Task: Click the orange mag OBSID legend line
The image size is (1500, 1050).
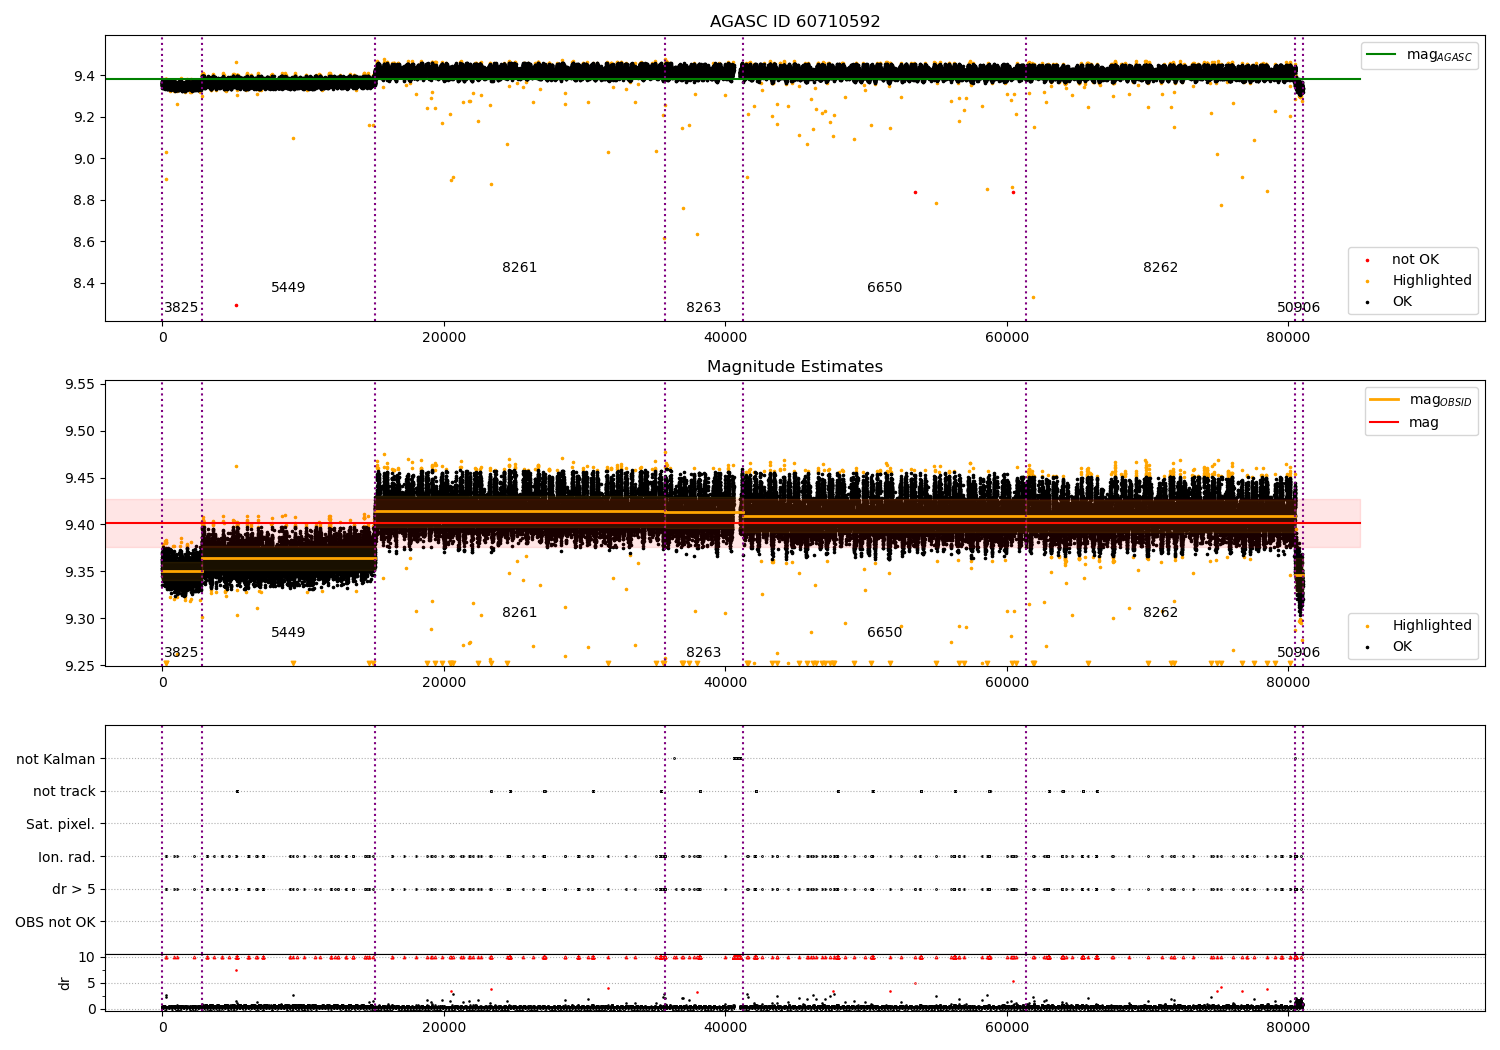Action: click(x=1385, y=400)
